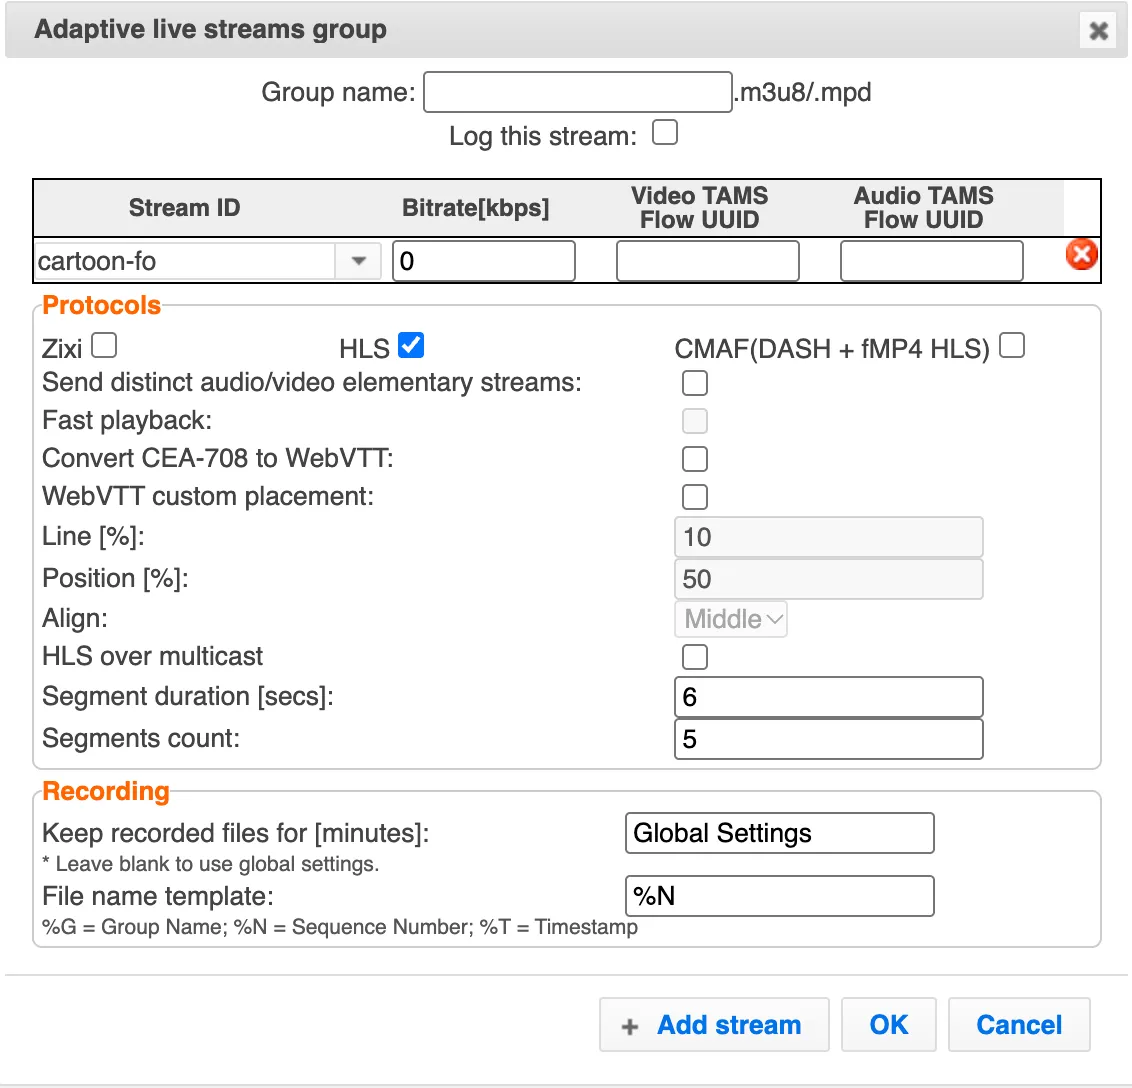The width and height of the screenshot is (1132, 1088).
Task: Enable HLS over multicast checkbox
Action: click(695, 657)
